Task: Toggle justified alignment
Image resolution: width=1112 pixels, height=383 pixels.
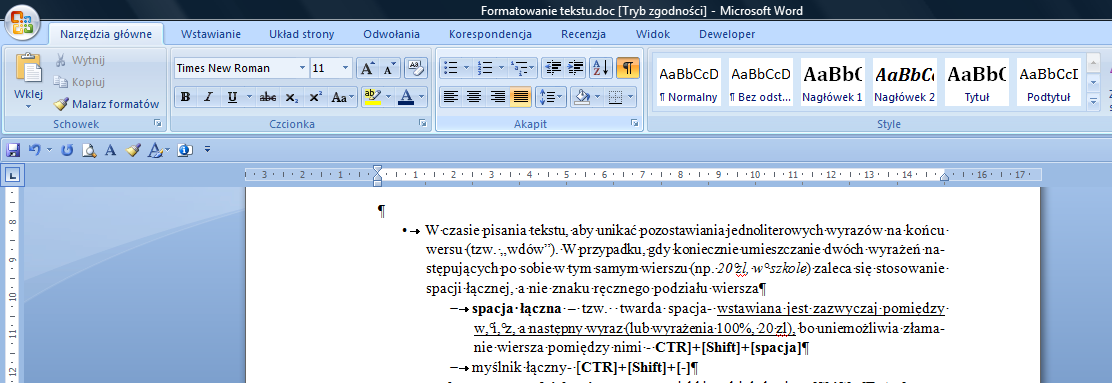Action: [521, 97]
